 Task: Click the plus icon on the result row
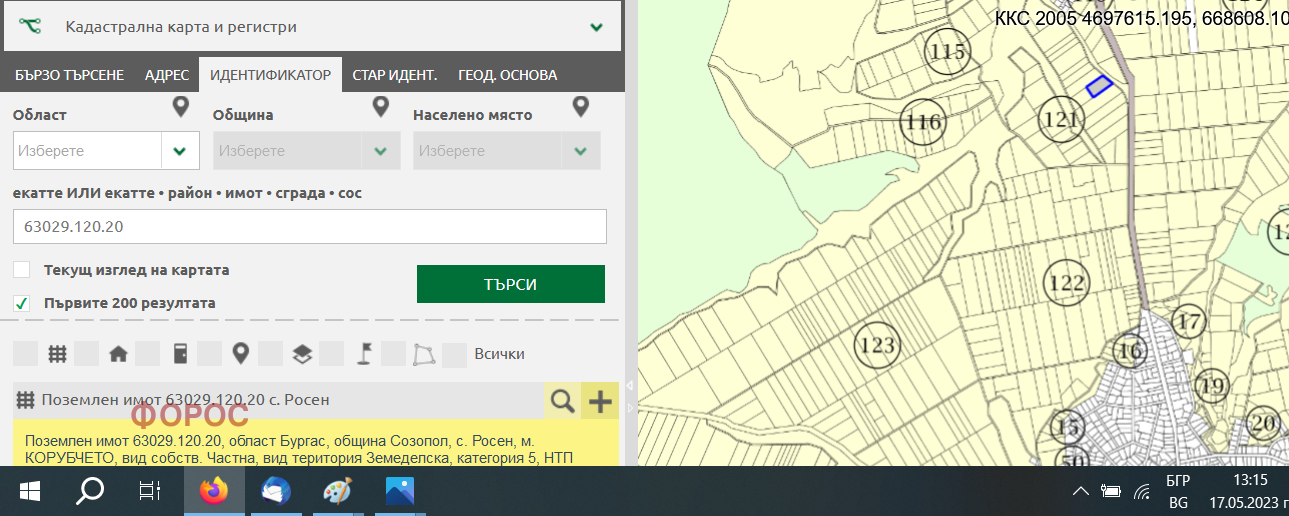coord(600,401)
